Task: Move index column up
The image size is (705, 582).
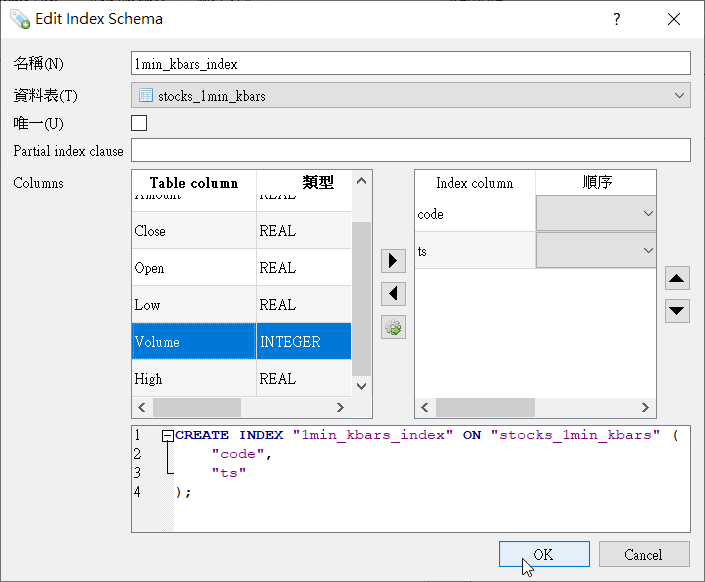Action: (677, 278)
